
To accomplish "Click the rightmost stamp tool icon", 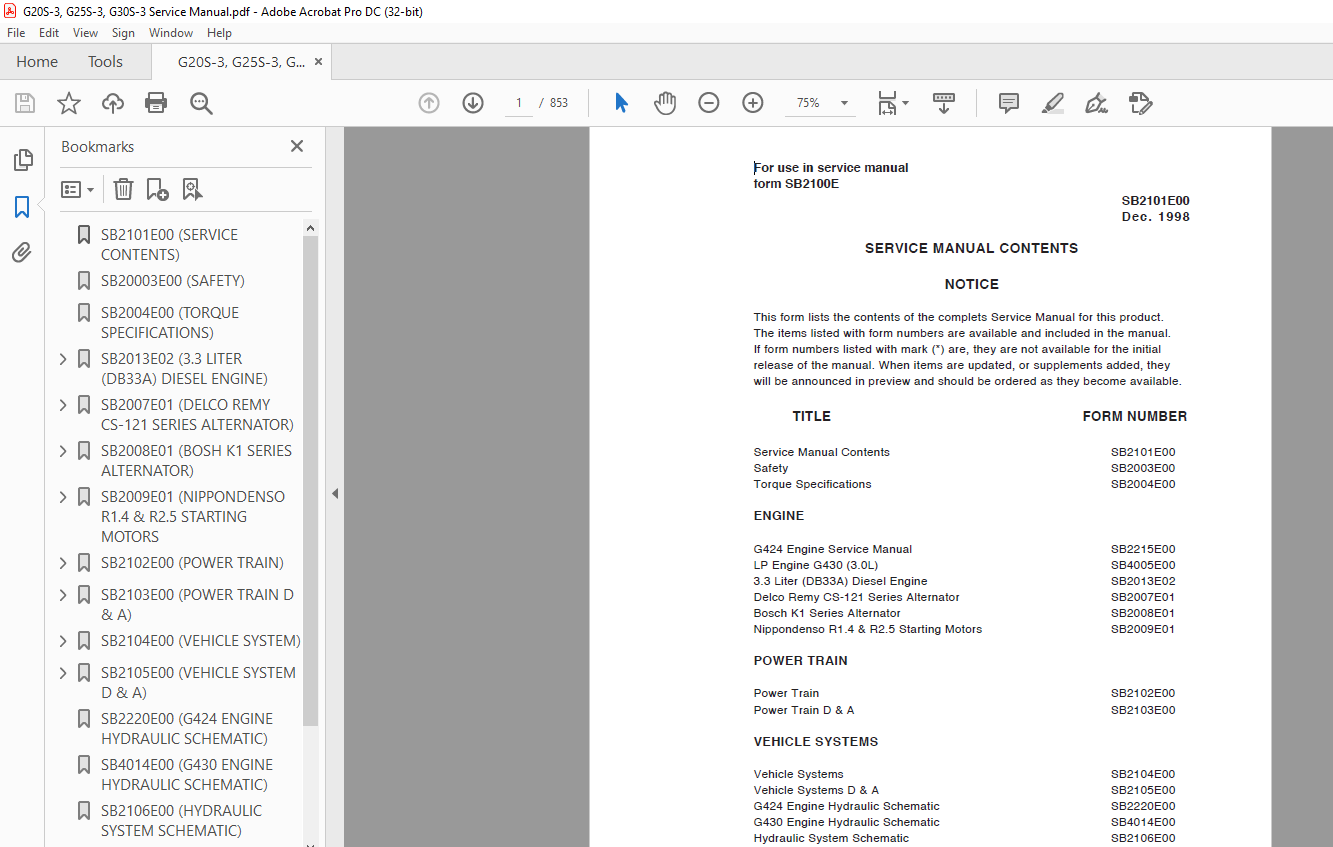I will click(x=1140, y=103).
